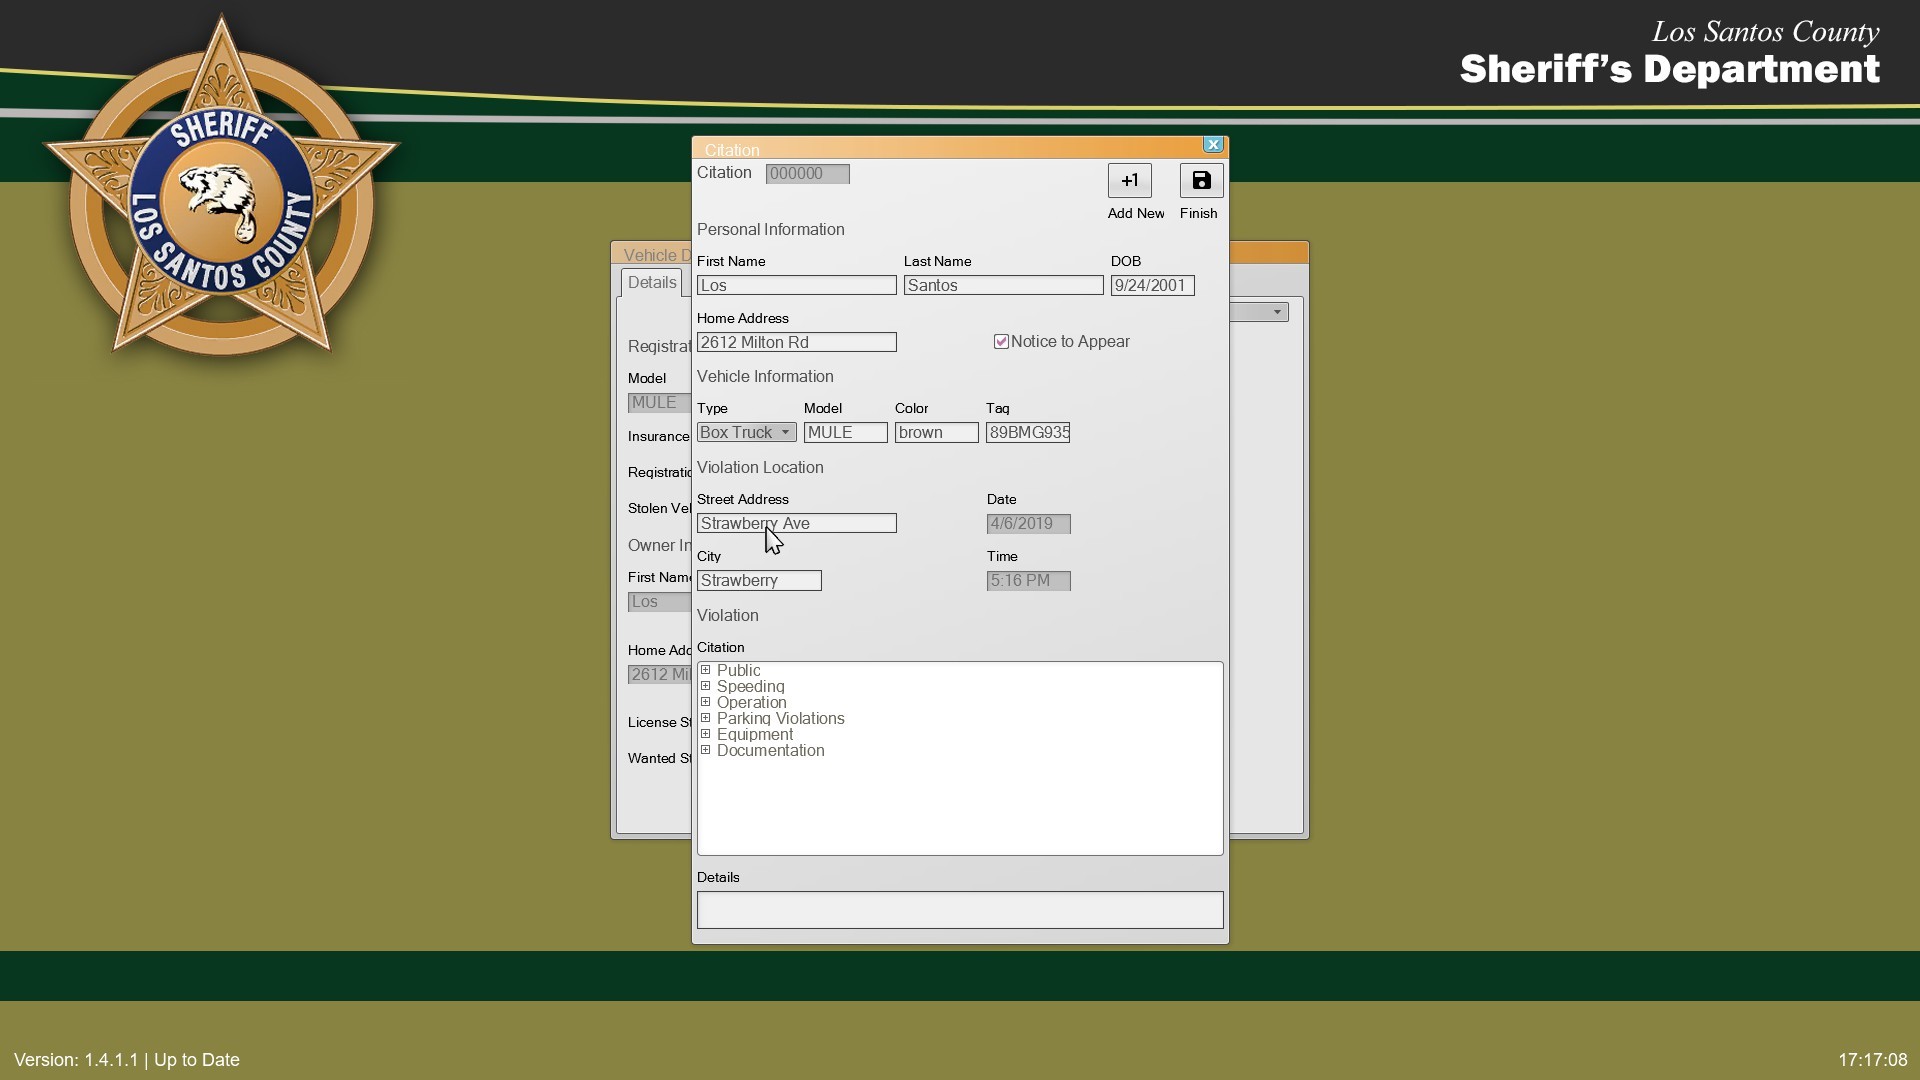Click the Add New +1 icon
This screenshot has height=1080, width=1920.
point(1129,181)
